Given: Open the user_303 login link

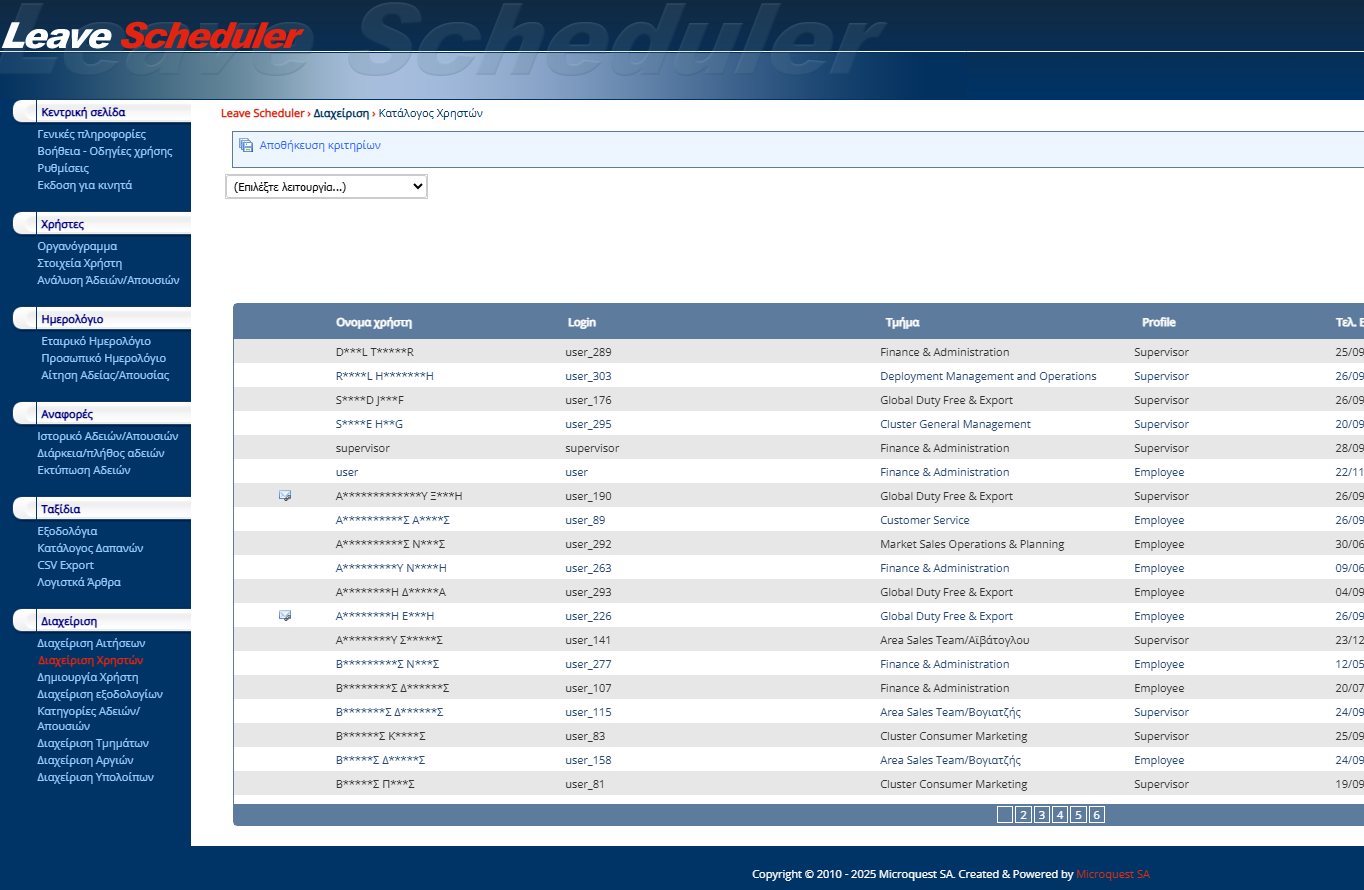Looking at the screenshot, I should coord(588,376).
